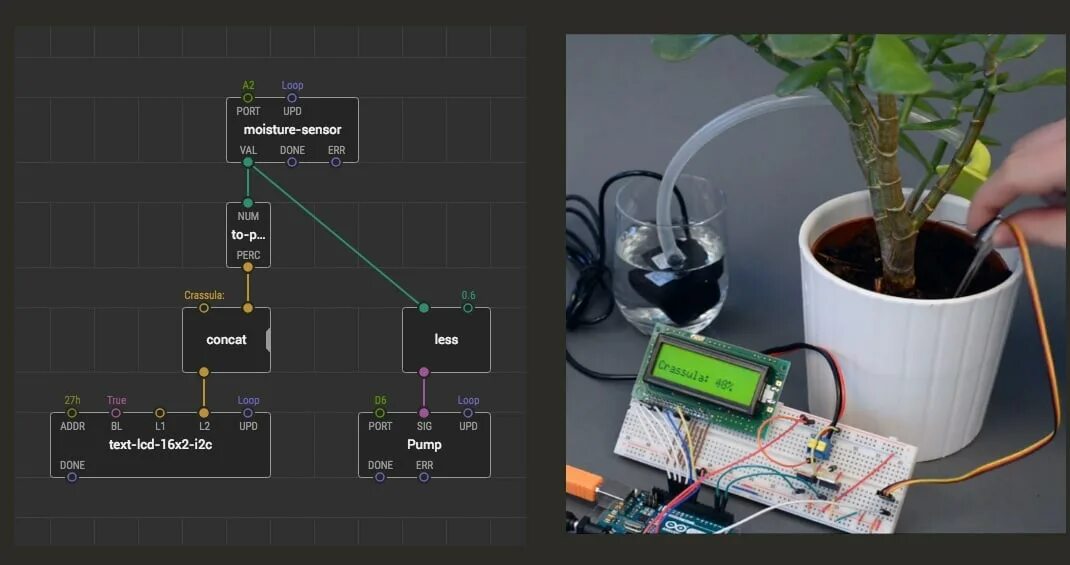Select the to-p... conversion node
1070x565 pixels.
point(248,235)
